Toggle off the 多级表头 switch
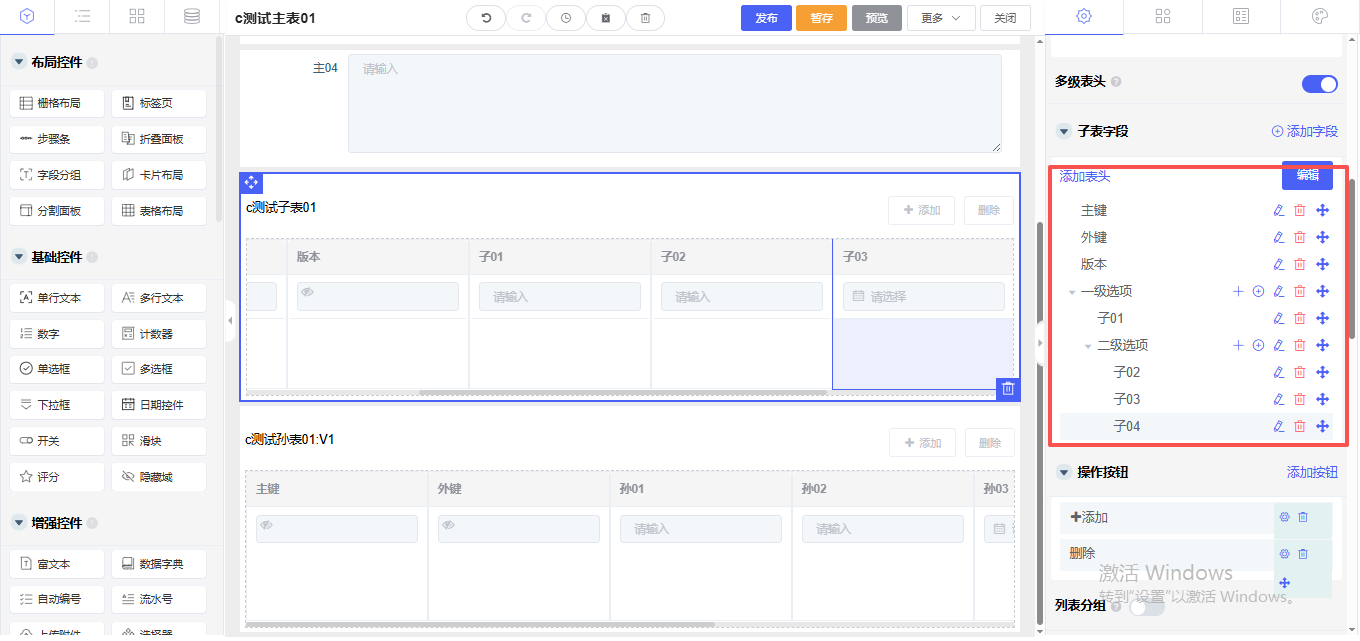Image resolution: width=1360 pixels, height=641 pixels. point(1319,84)
